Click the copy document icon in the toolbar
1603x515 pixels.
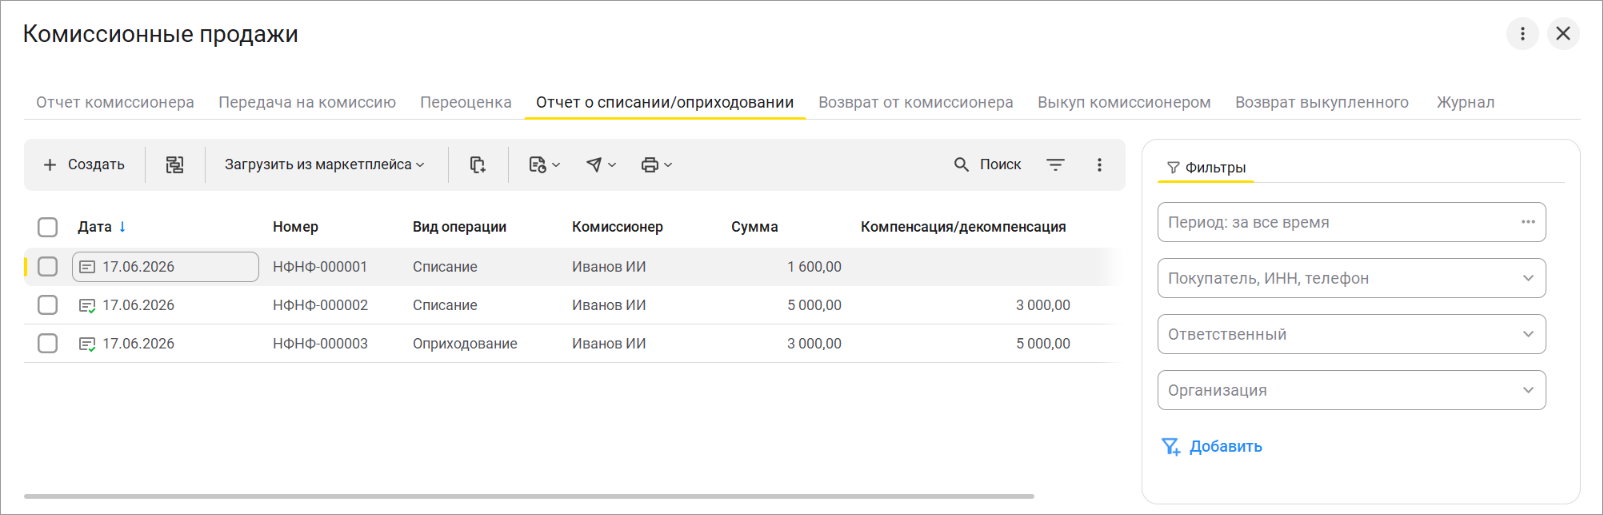coord(477,164)
